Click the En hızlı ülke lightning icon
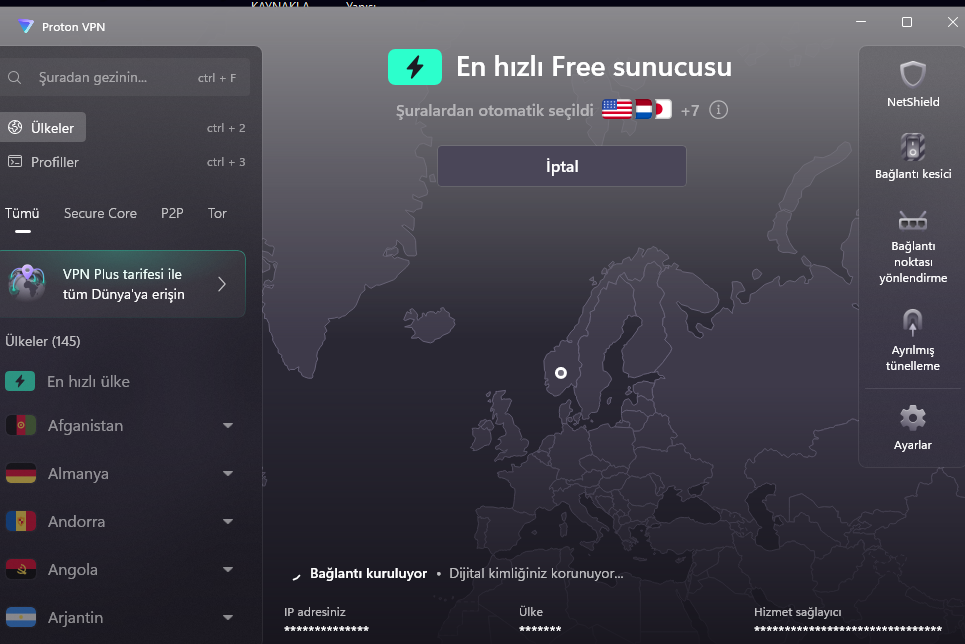 pos(20,381)
